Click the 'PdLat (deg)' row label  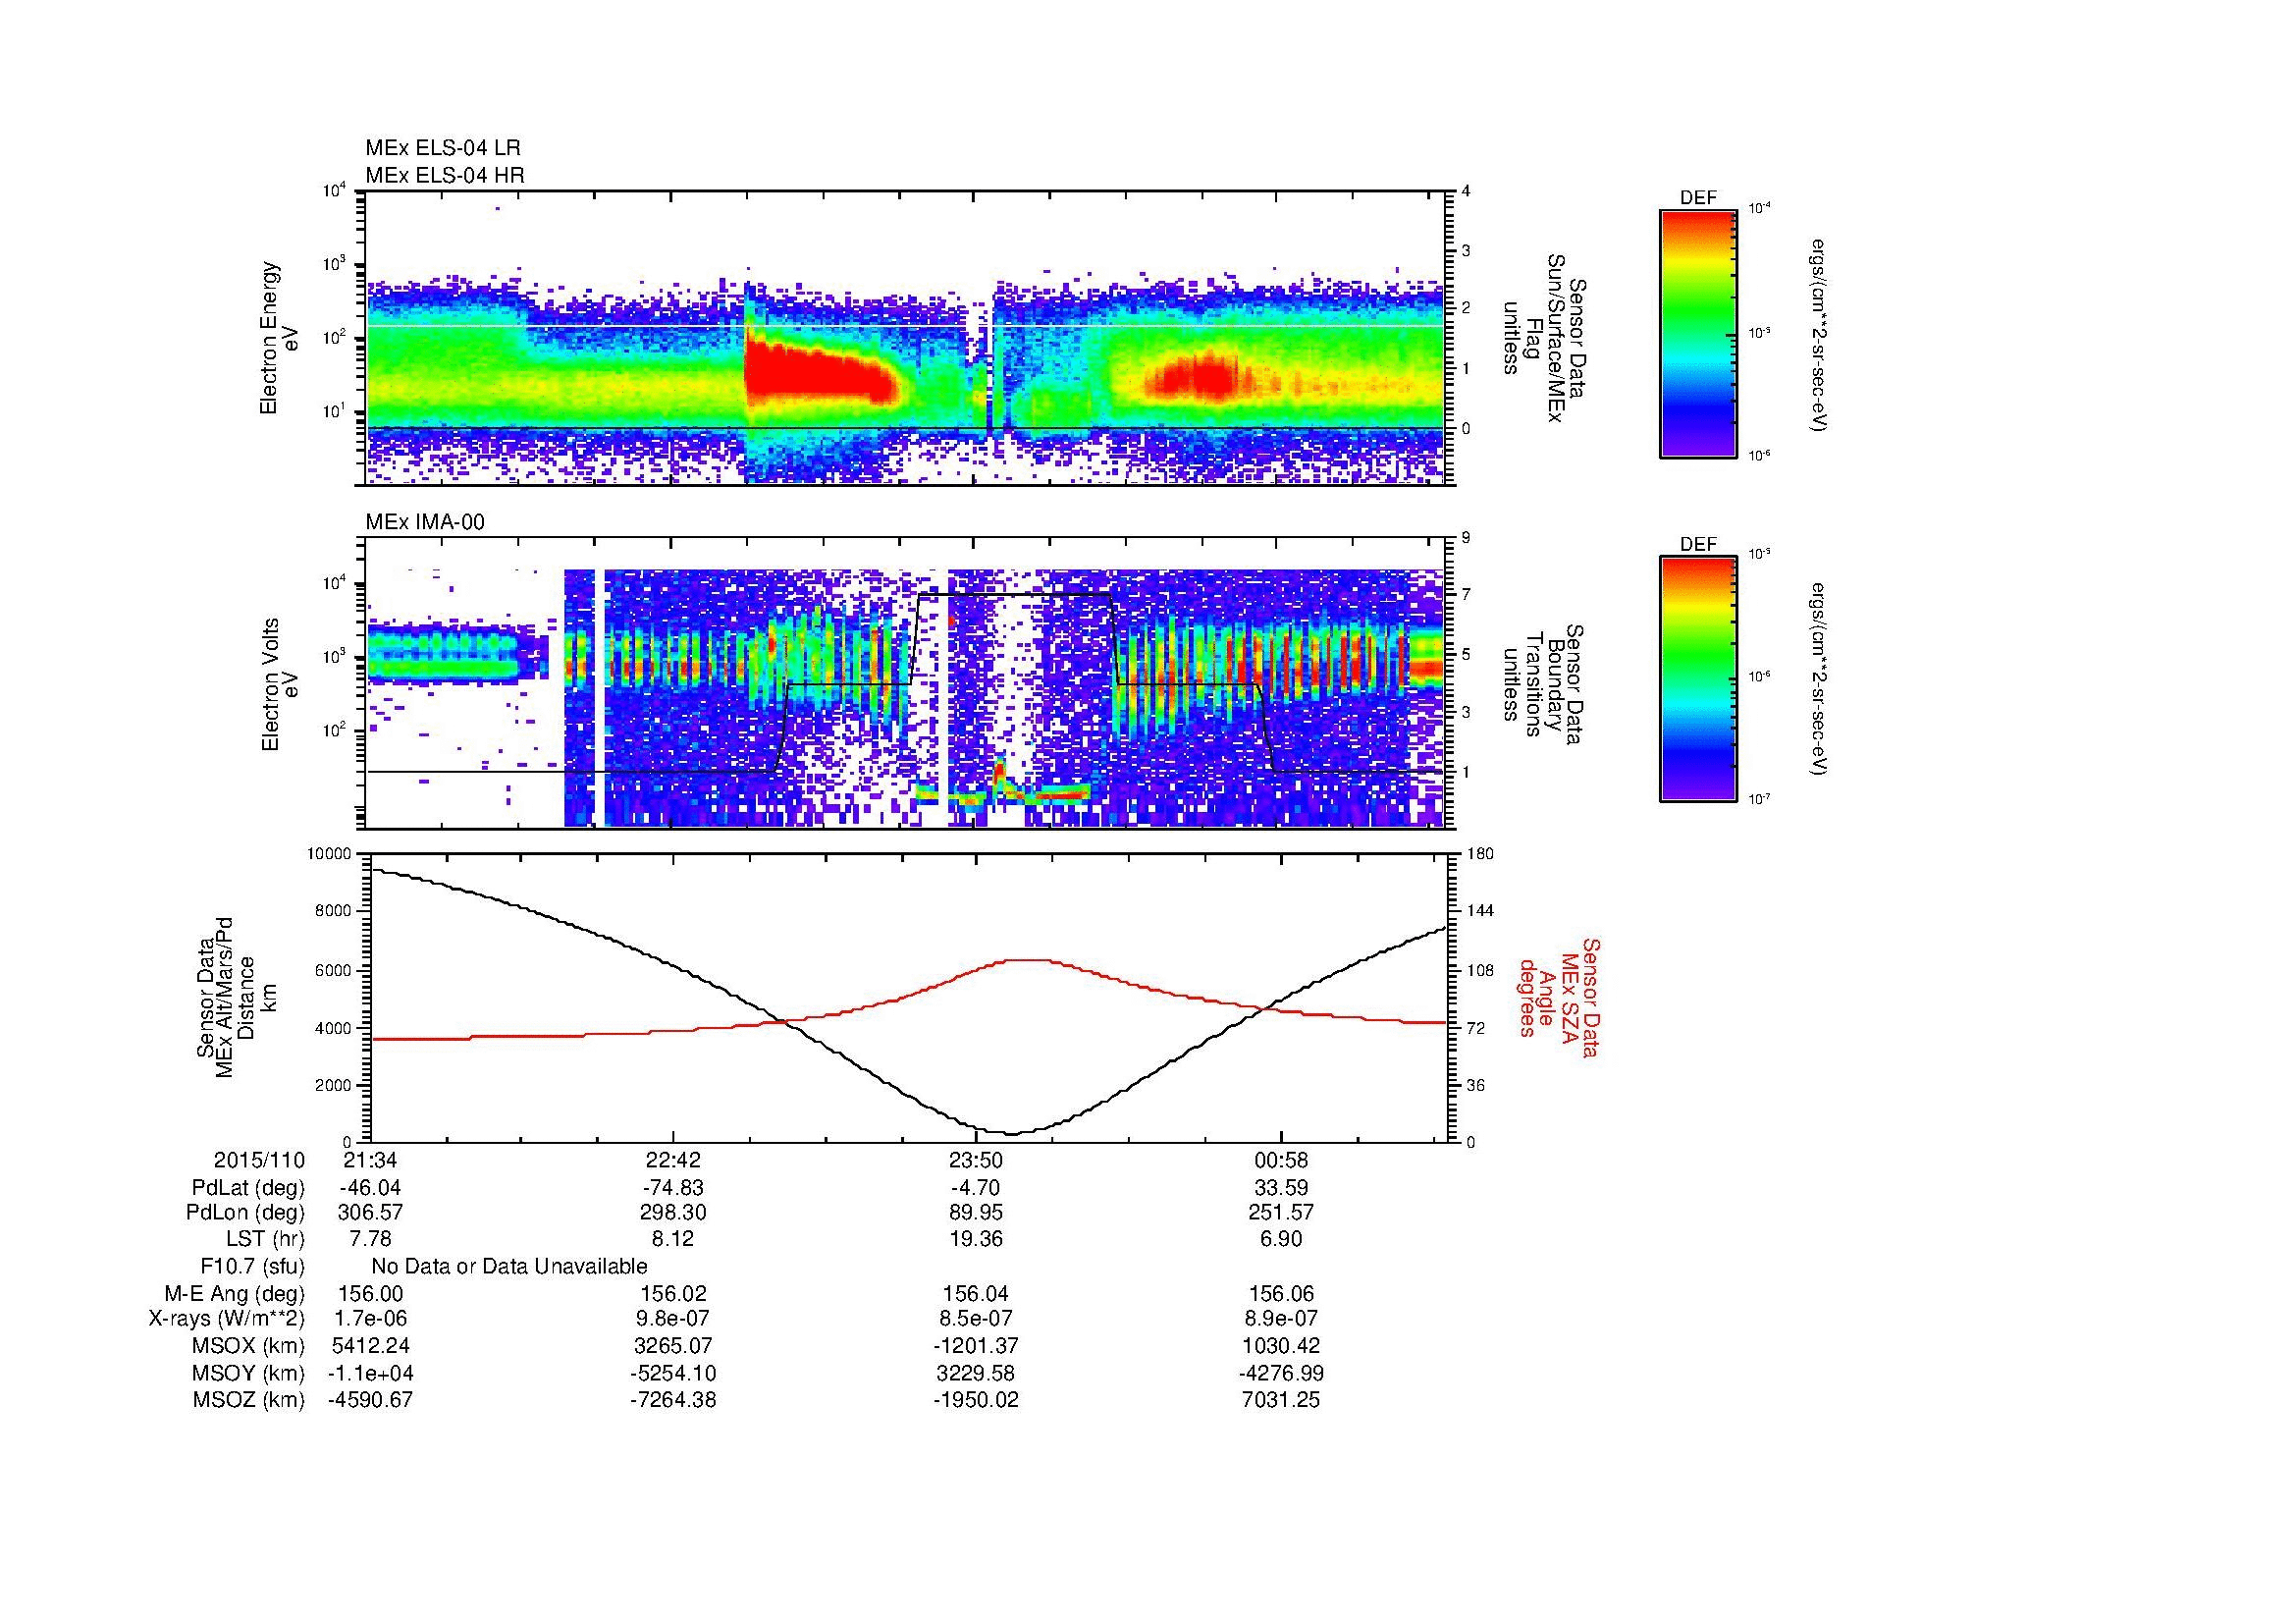click(x=248, y=1188)
